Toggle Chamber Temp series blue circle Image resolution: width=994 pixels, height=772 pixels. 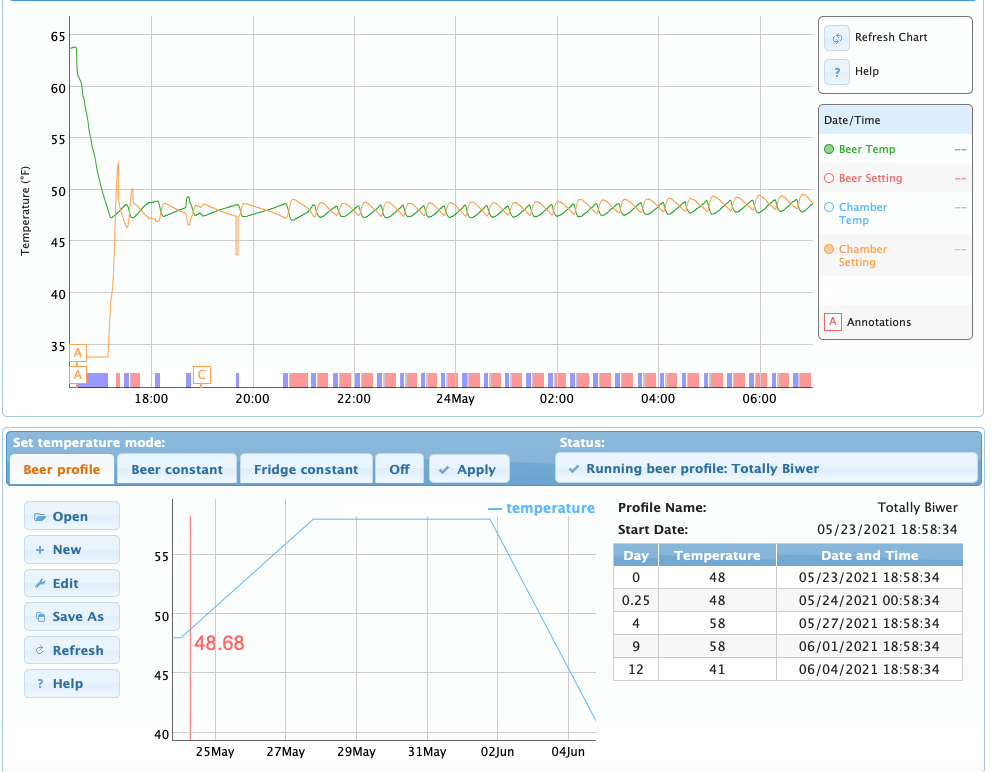829,207
